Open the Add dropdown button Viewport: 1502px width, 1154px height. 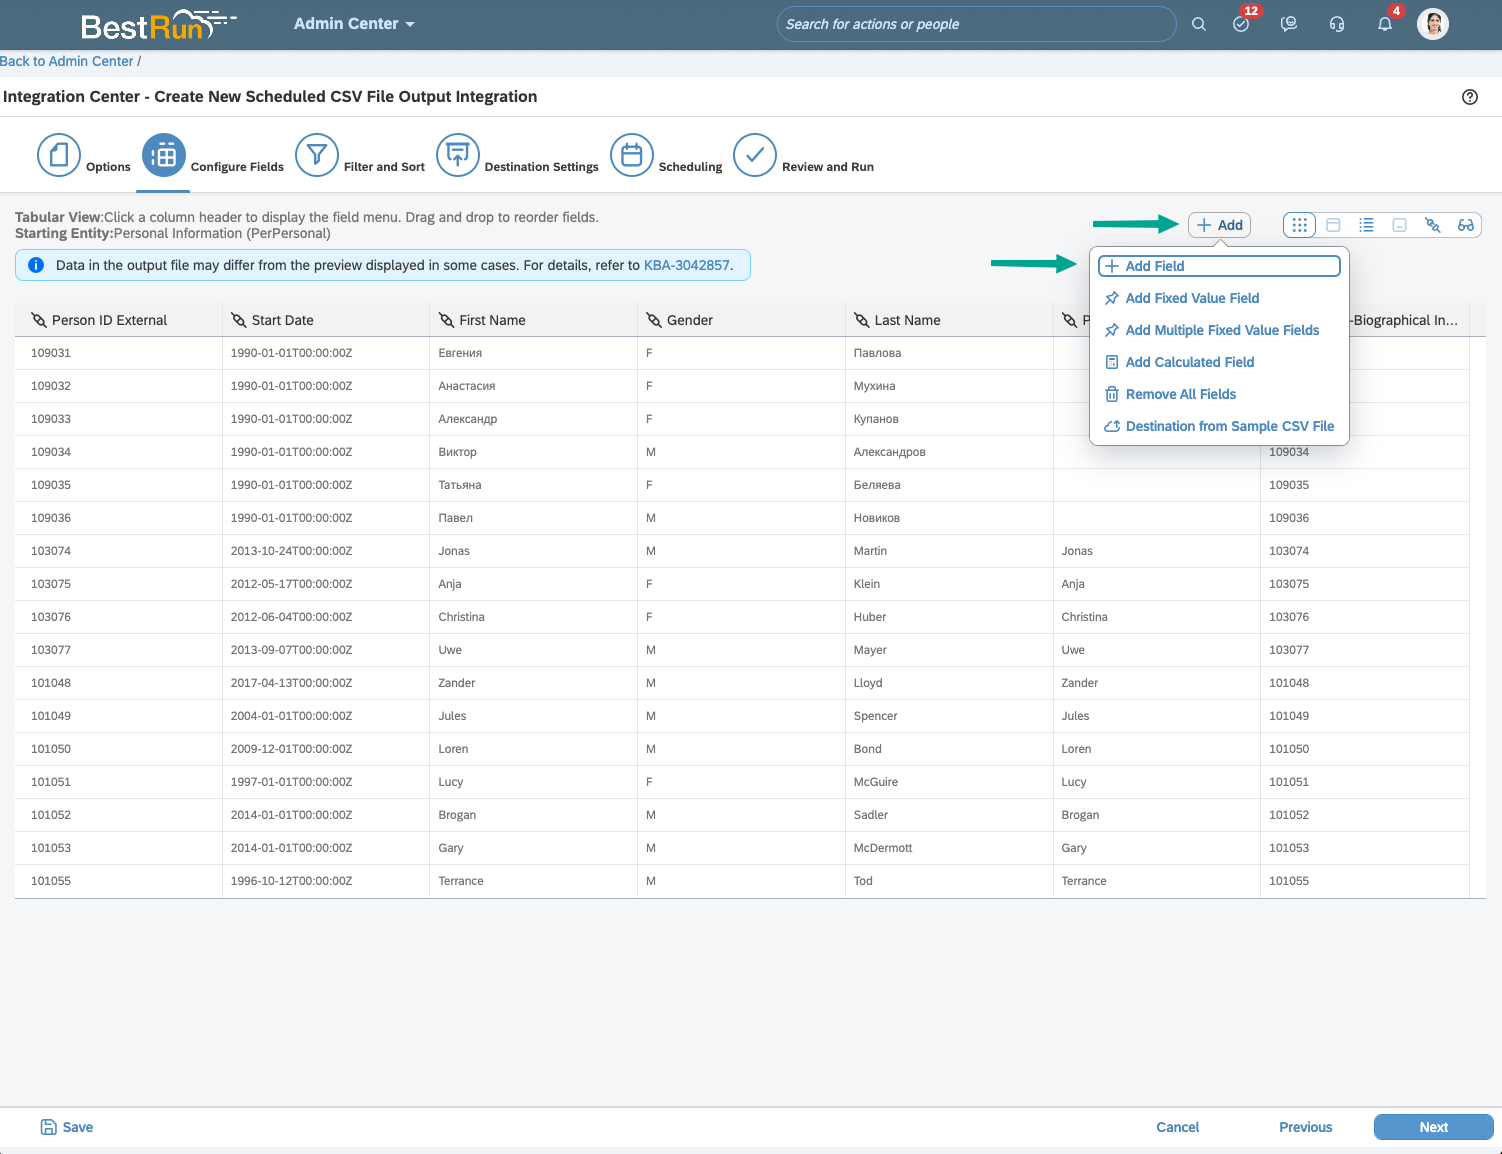pos(1219,225)
